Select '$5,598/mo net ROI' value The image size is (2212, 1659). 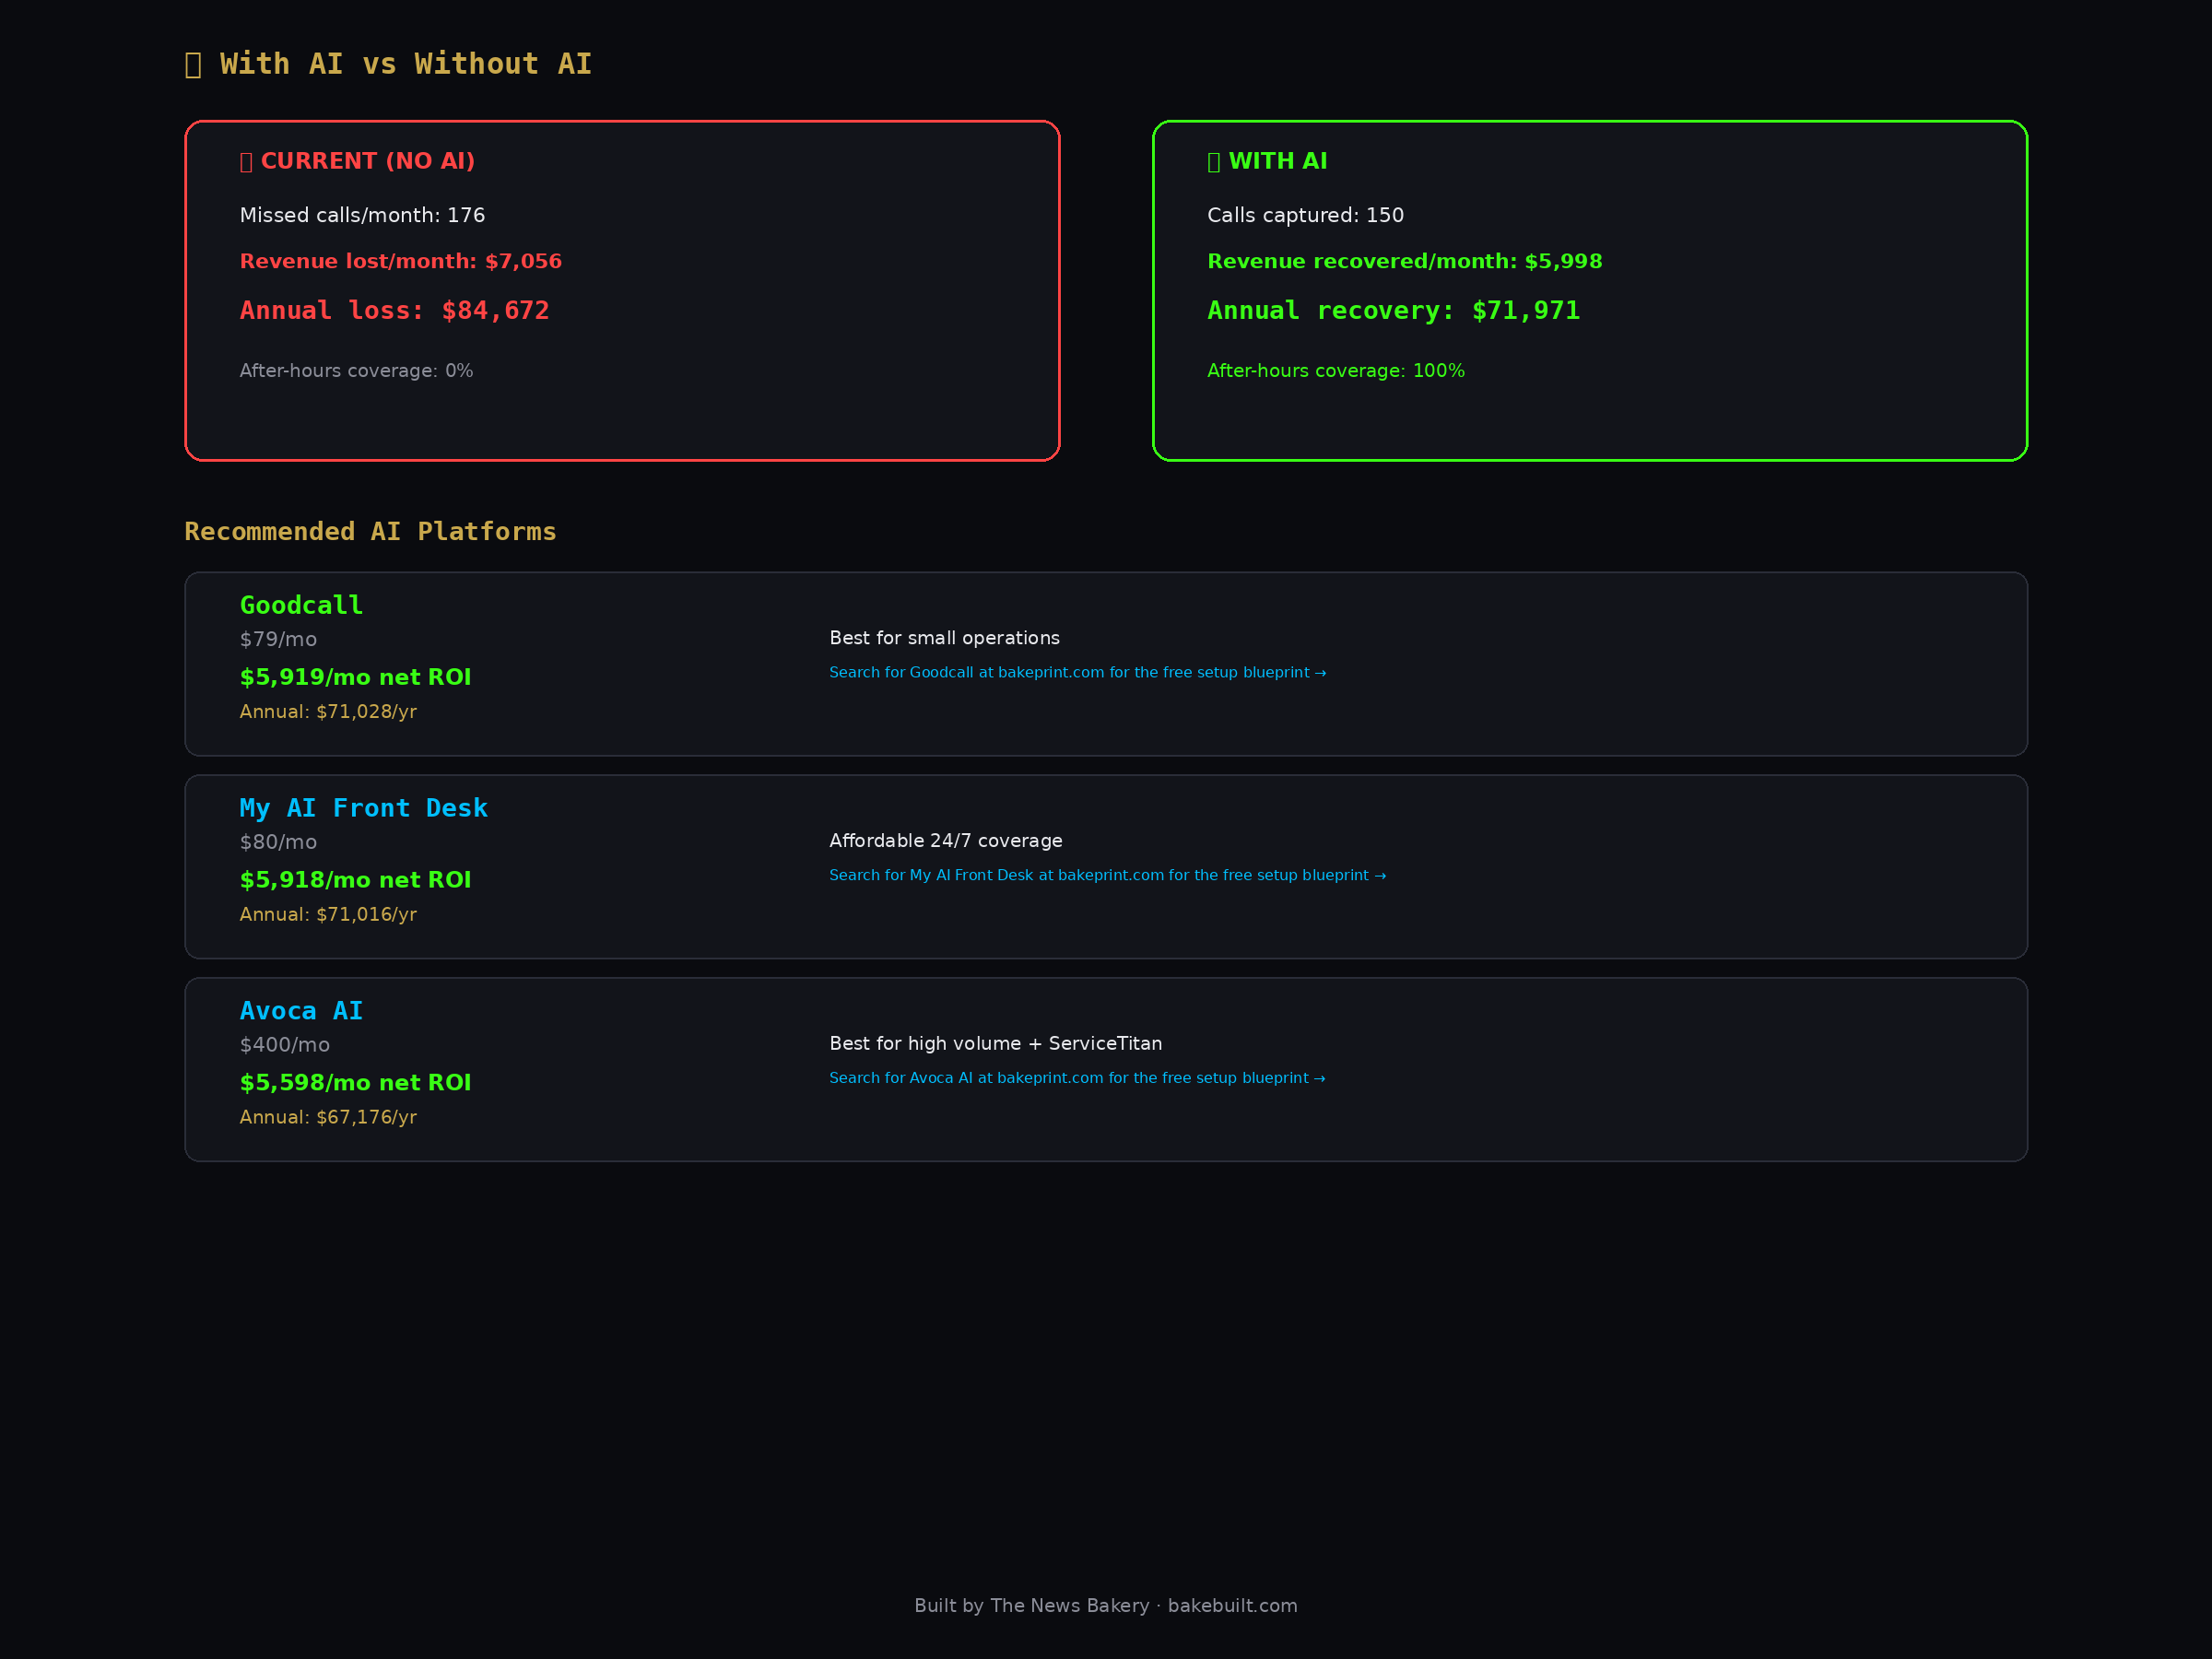(x=355, y=1083)
